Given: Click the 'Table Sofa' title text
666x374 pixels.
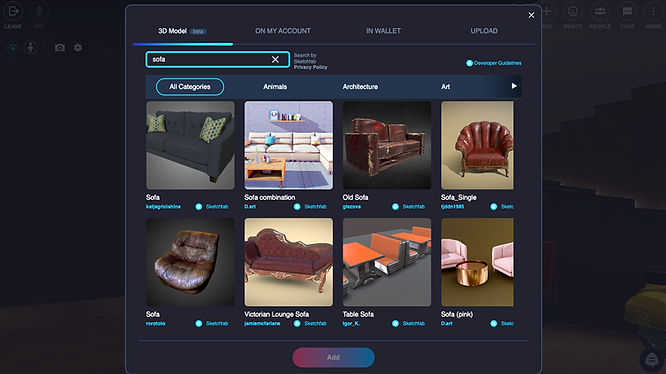Looking at the screenshot, I should point(358,315).
